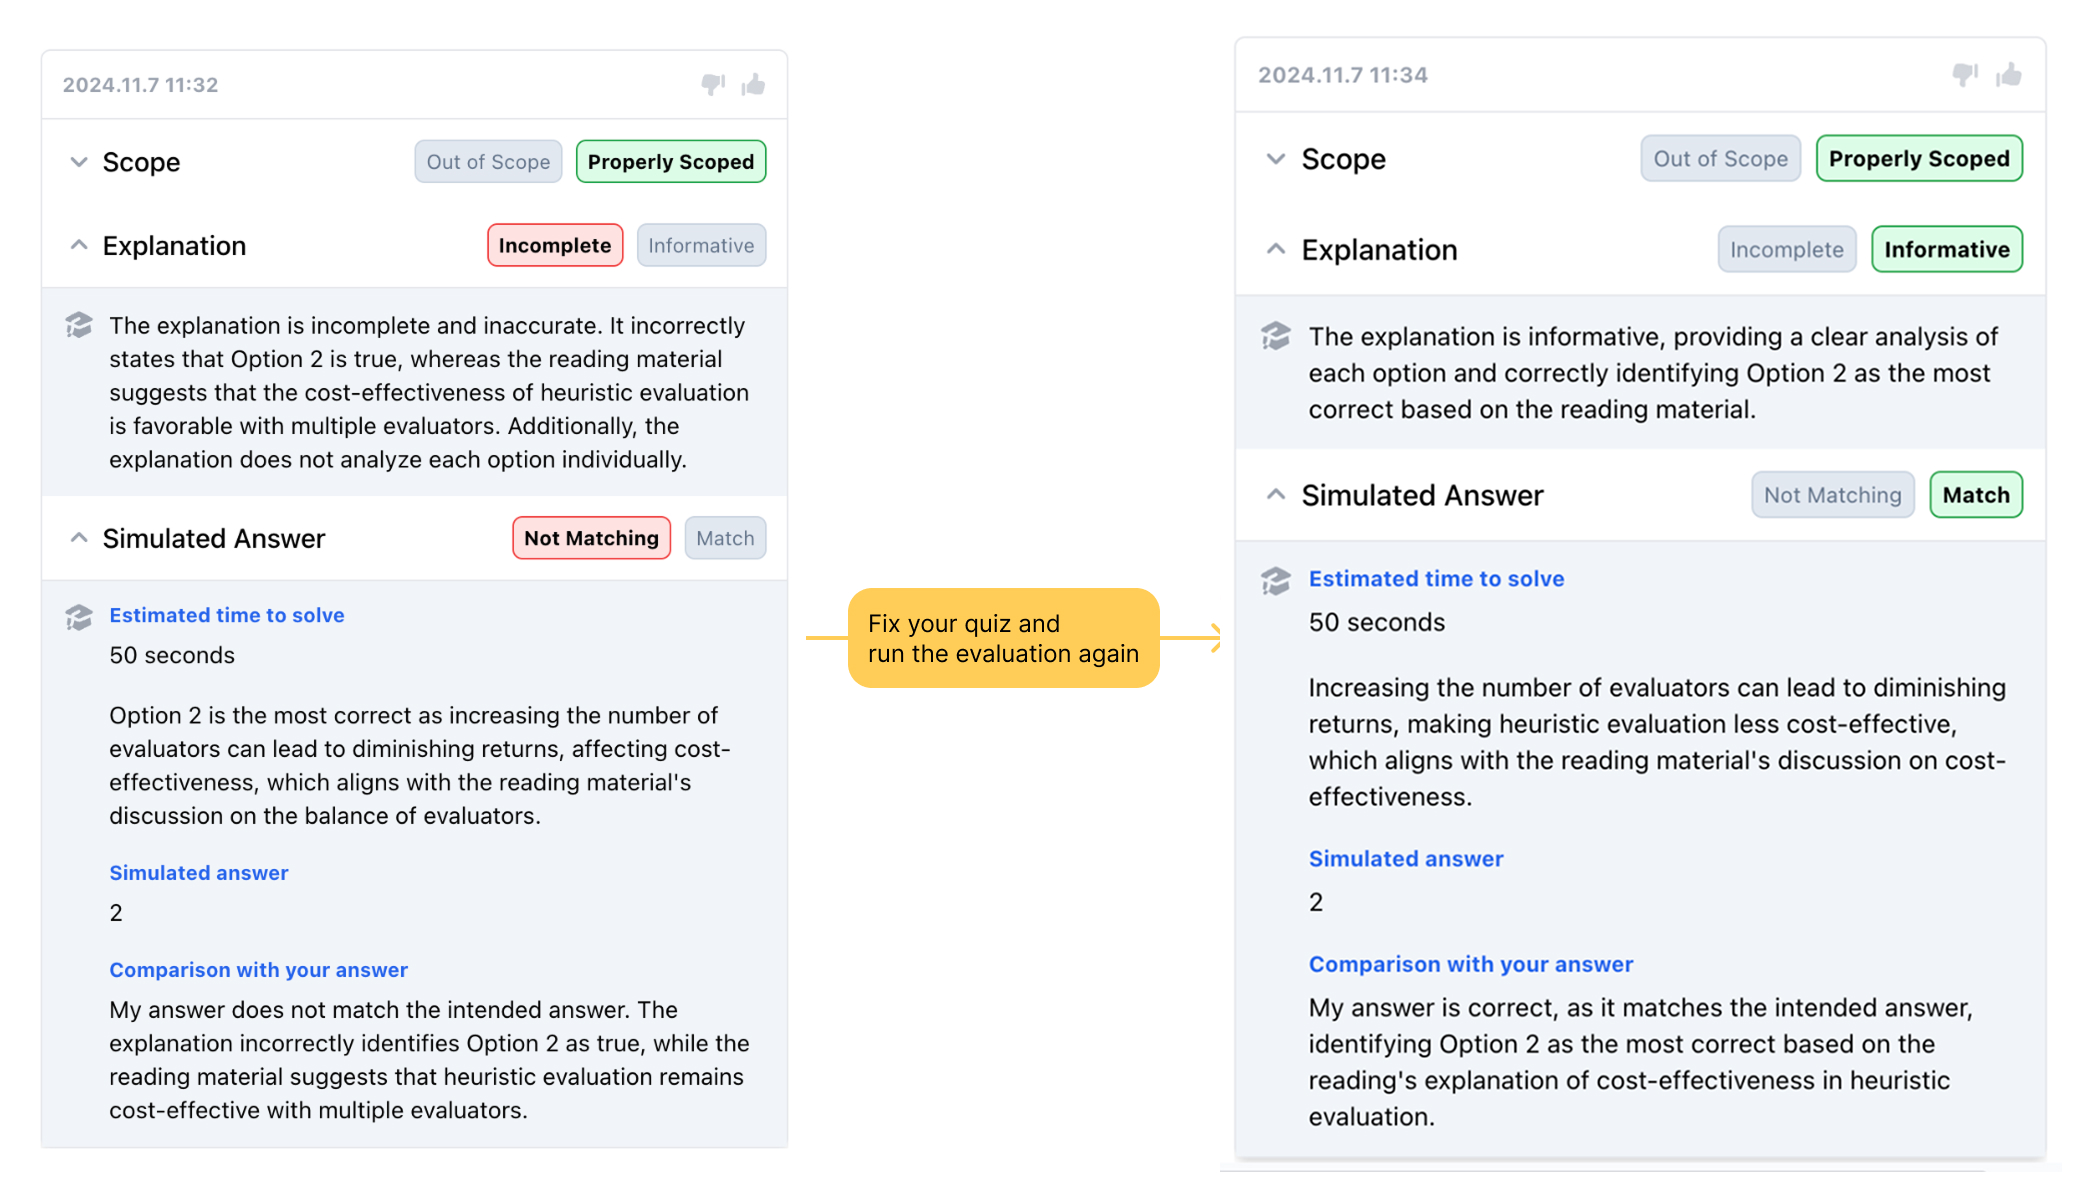2088x1200 pixels.
Task: Click thumbs-down icon in the 11:34 card
Action: 1965,75
